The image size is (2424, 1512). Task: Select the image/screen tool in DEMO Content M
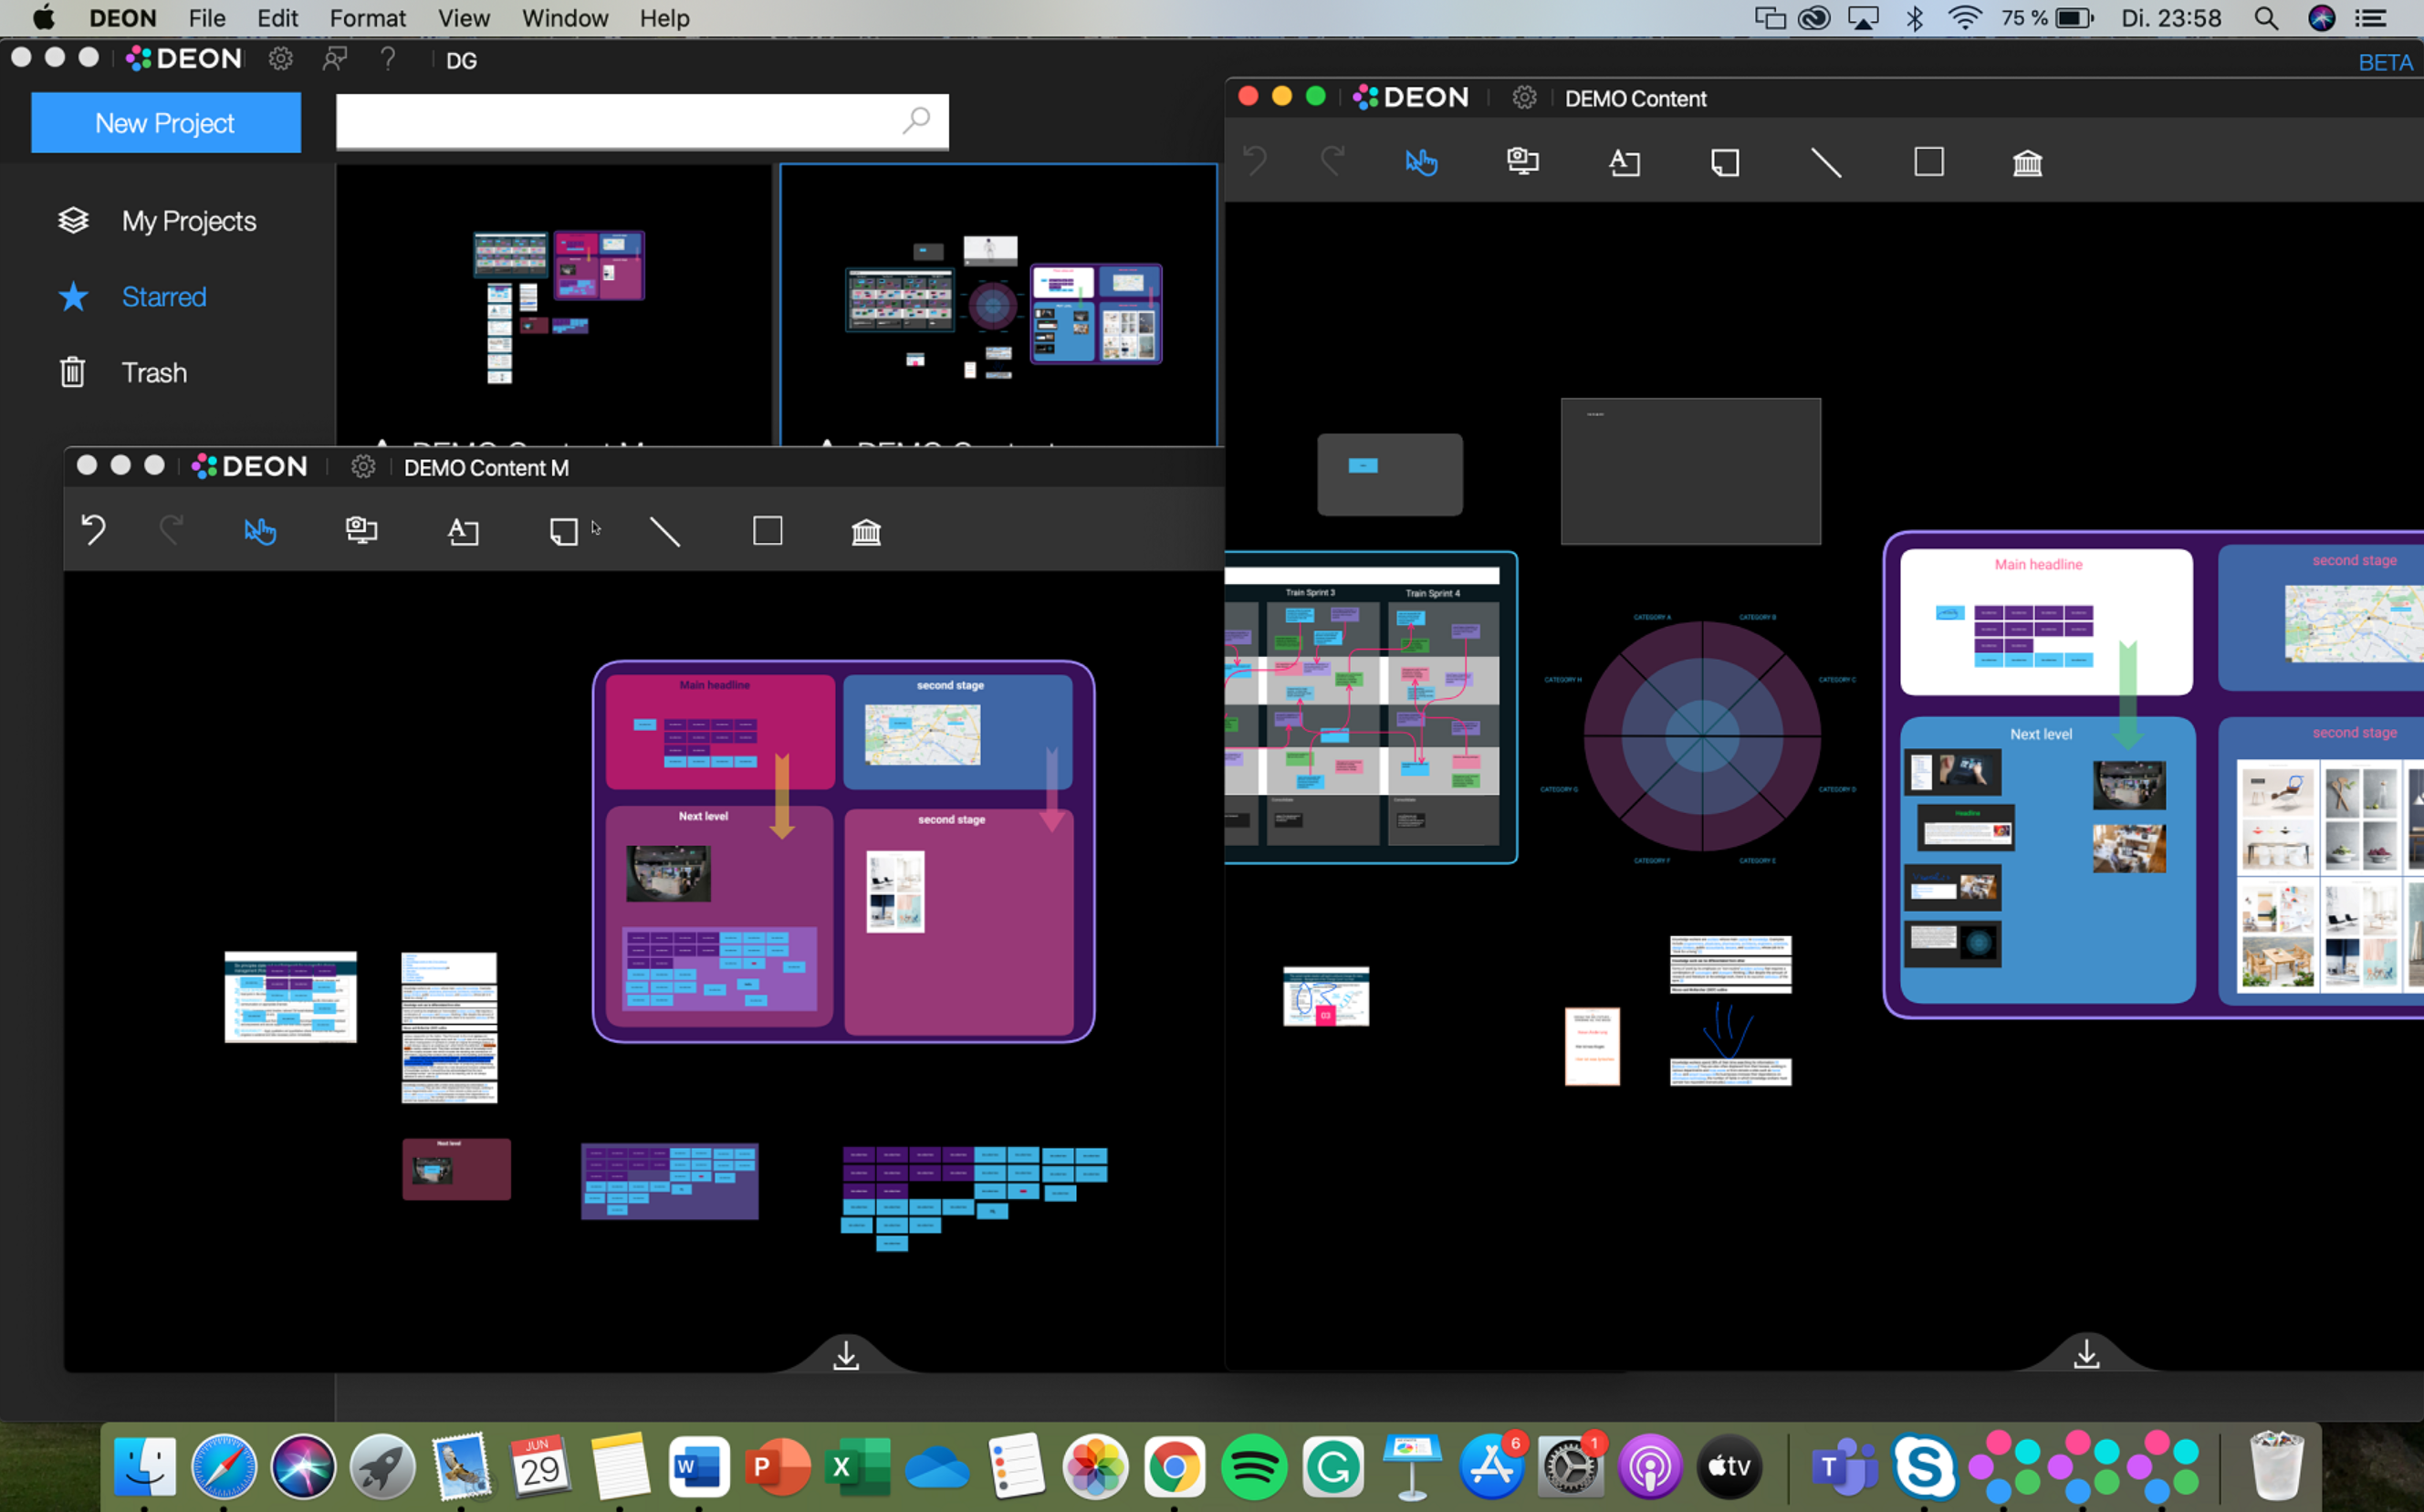tap(361, 530)
